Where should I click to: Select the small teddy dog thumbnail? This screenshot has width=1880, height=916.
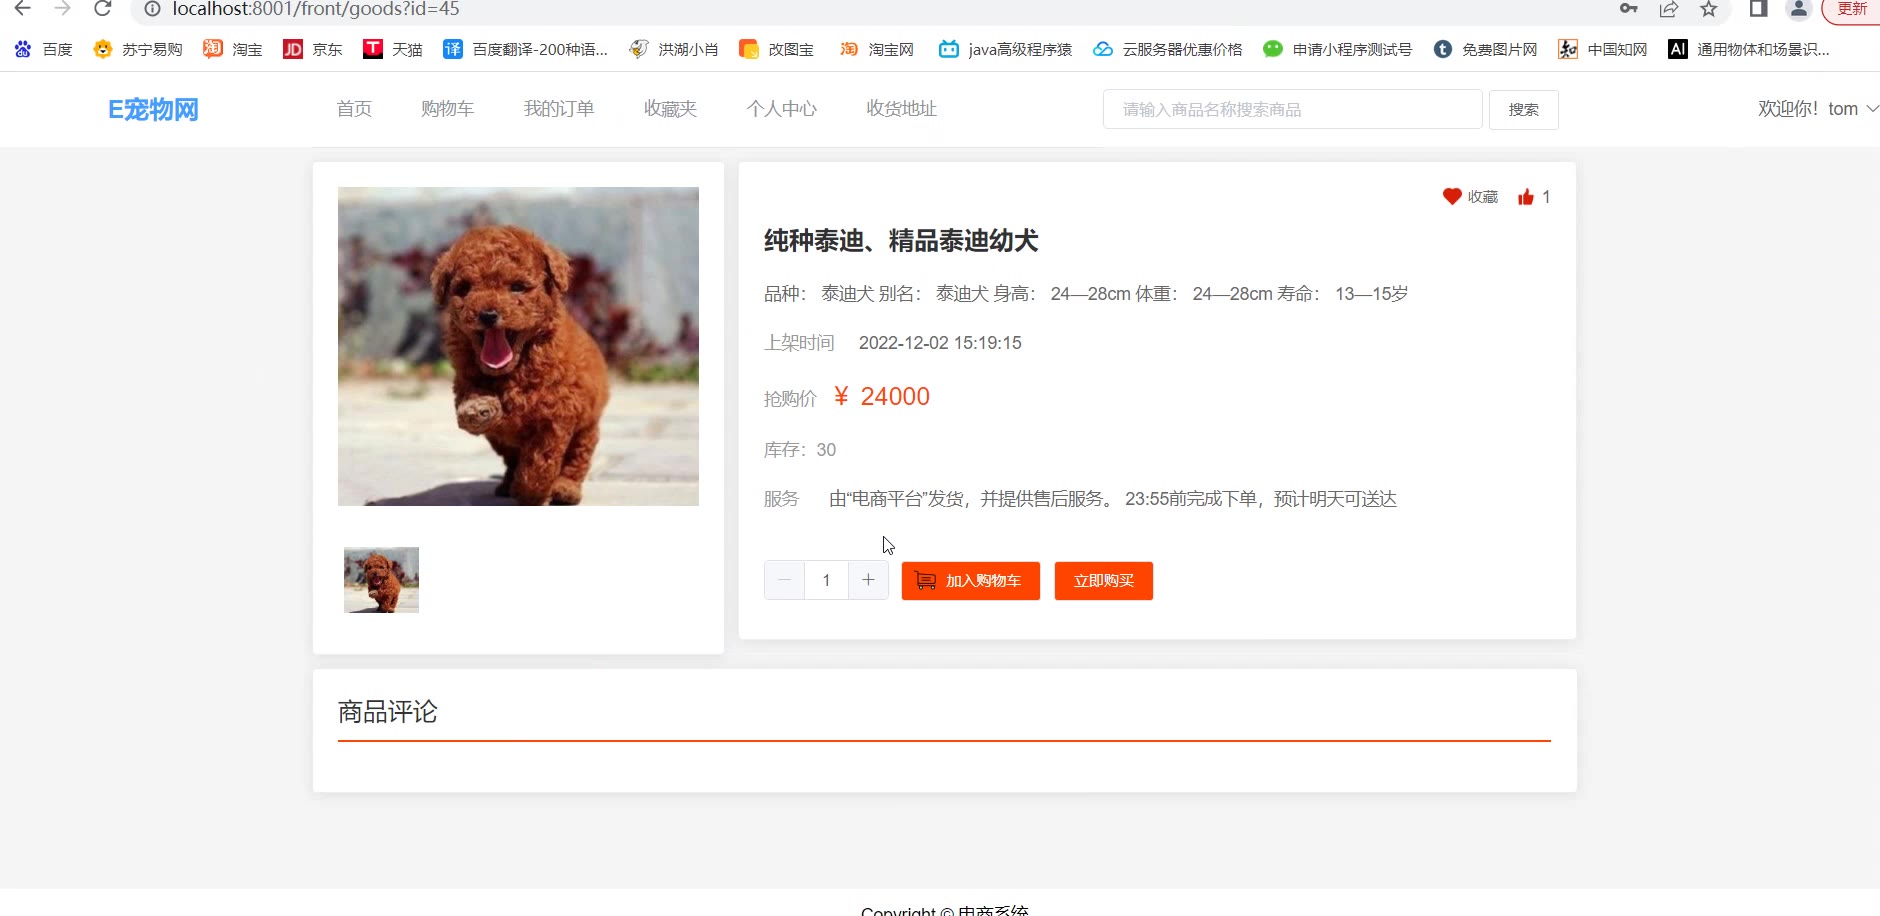click(381, 580)
